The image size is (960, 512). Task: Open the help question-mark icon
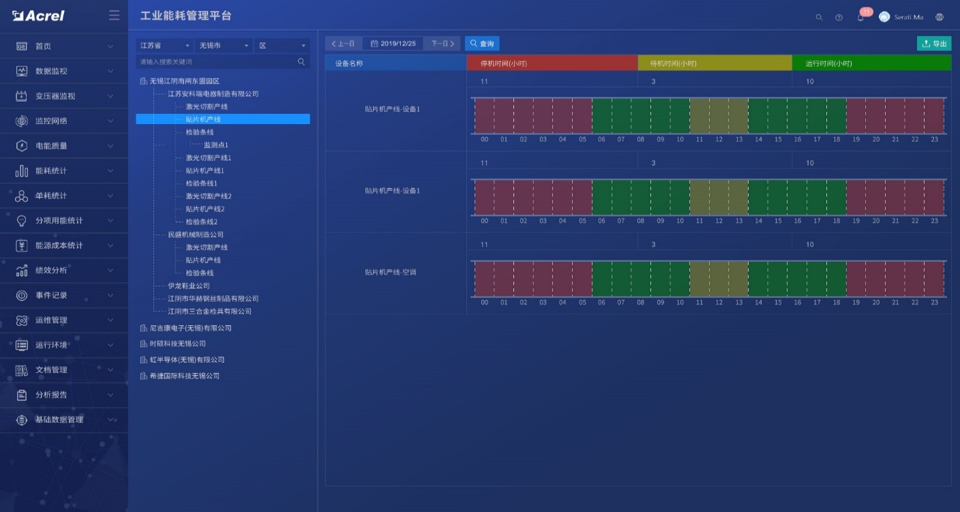(x=839, y=17)
